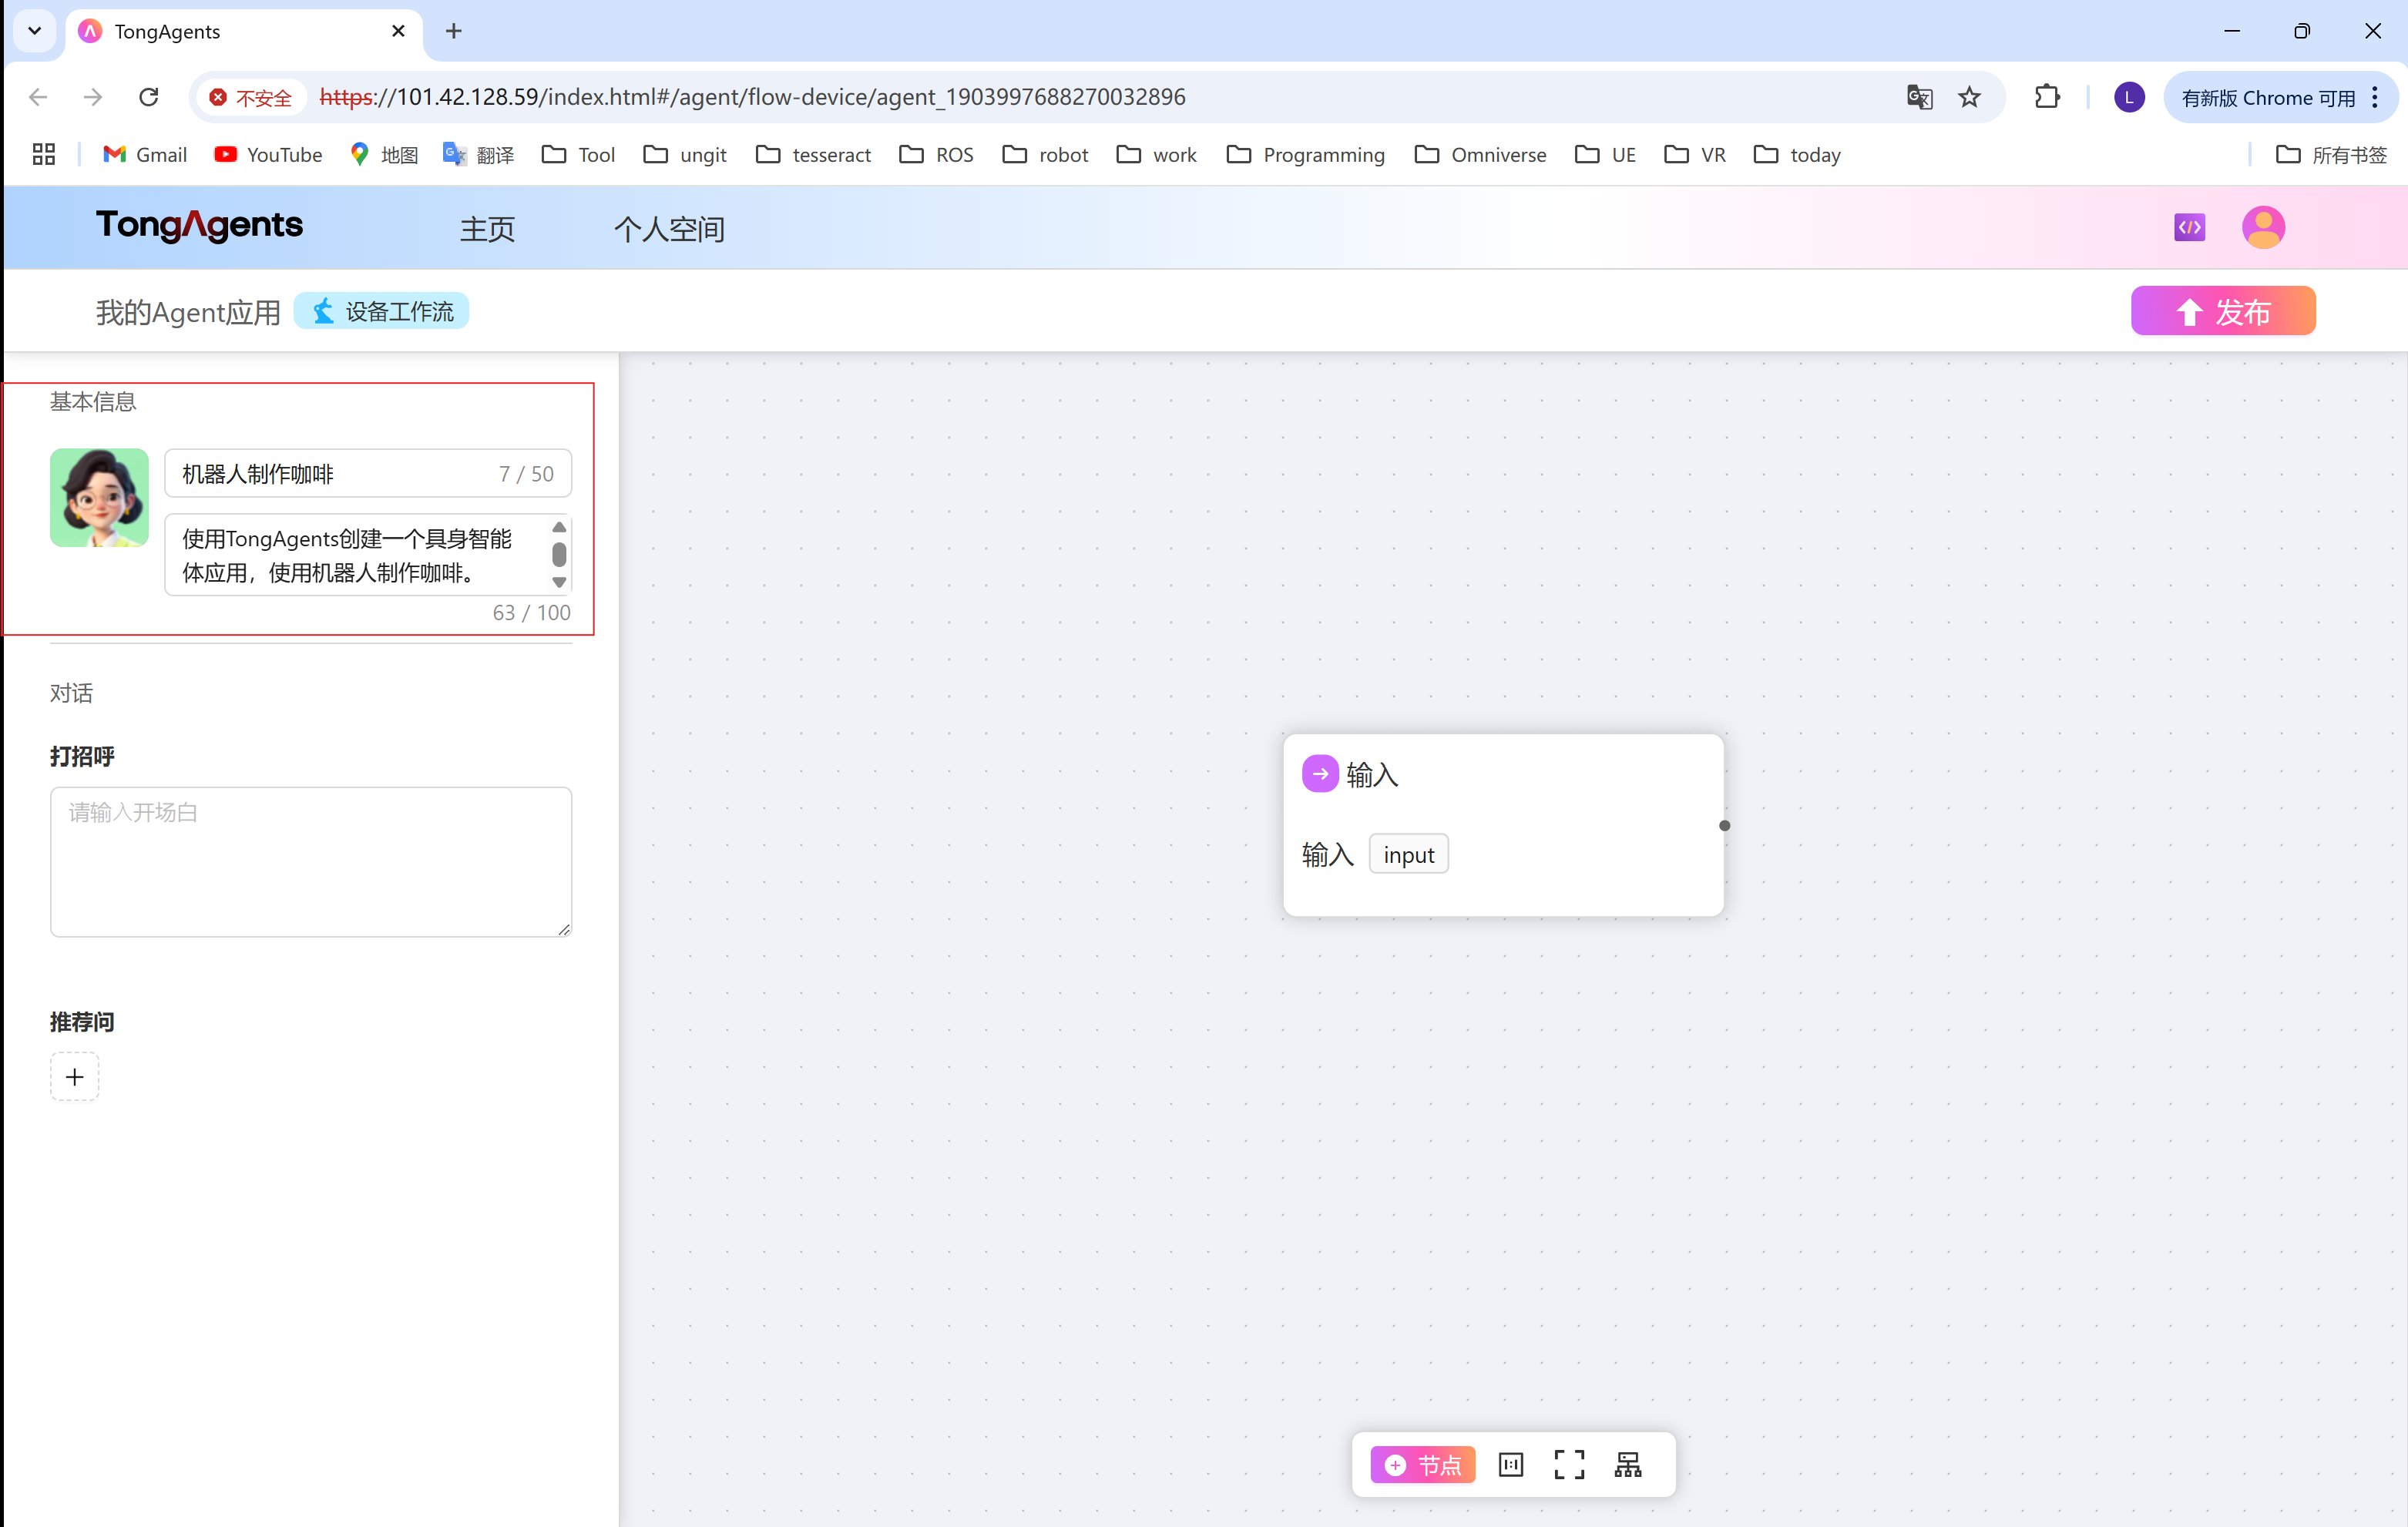Image resolution: width=2408 pixels, height=1527 pixels.
Task: Open the Chrome extensions puzzle icon
Action: tap(2047, 97)
